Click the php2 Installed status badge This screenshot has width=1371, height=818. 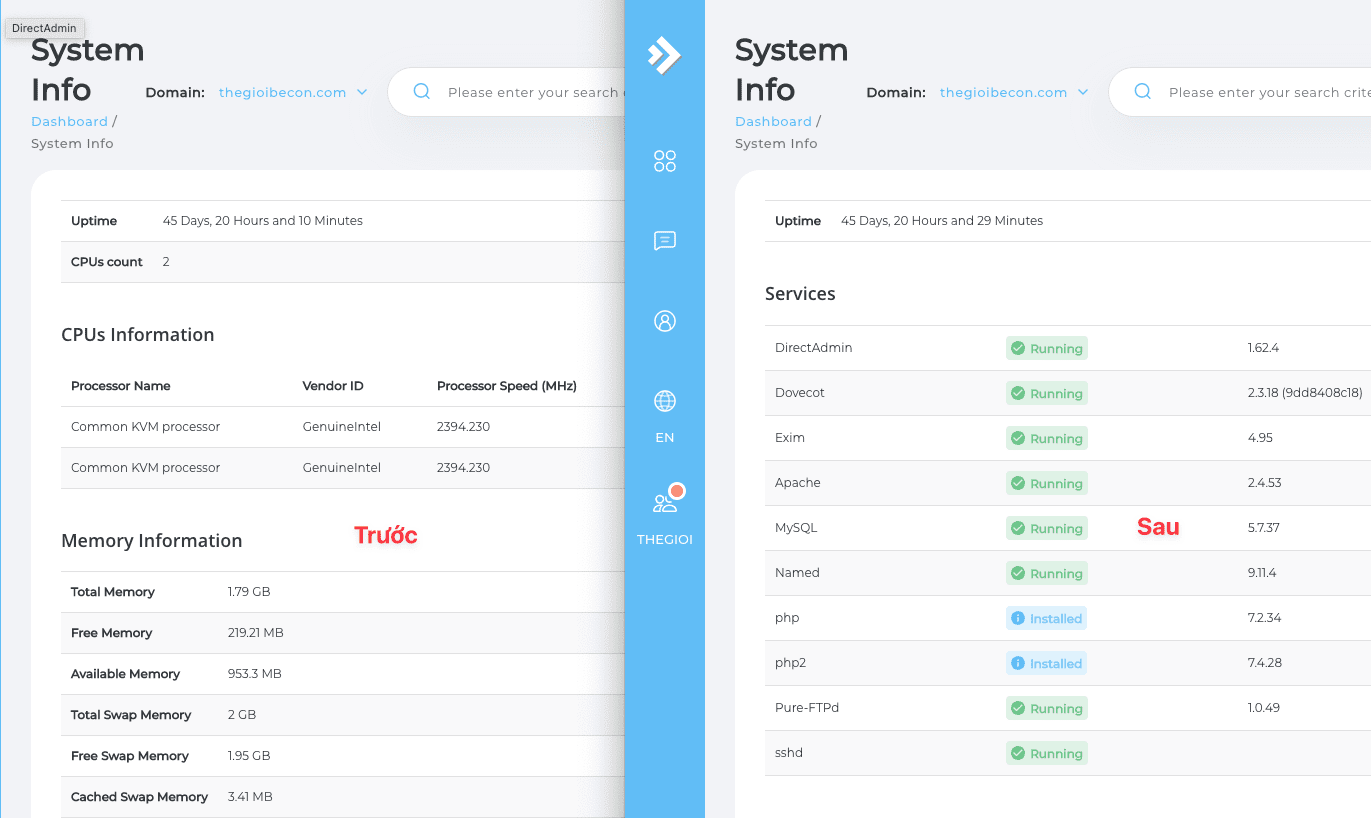[x=1047, y=663]
